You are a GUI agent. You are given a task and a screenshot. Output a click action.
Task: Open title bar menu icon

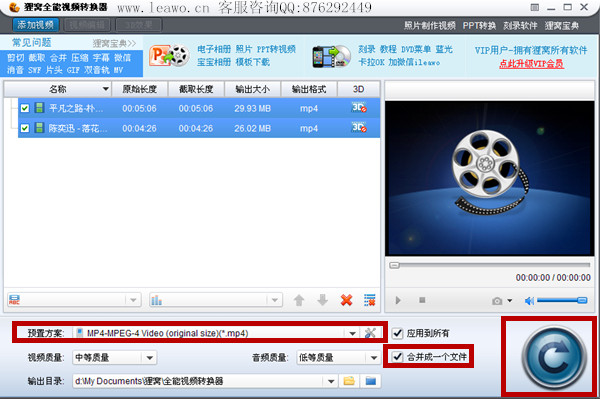535,7
